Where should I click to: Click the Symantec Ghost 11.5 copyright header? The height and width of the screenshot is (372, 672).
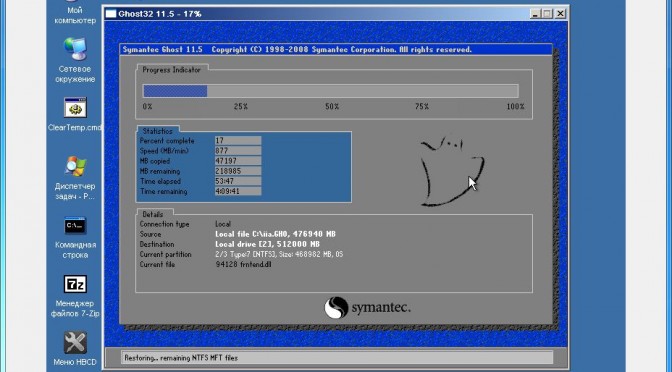pyautogui.click(x=297, y=50)
